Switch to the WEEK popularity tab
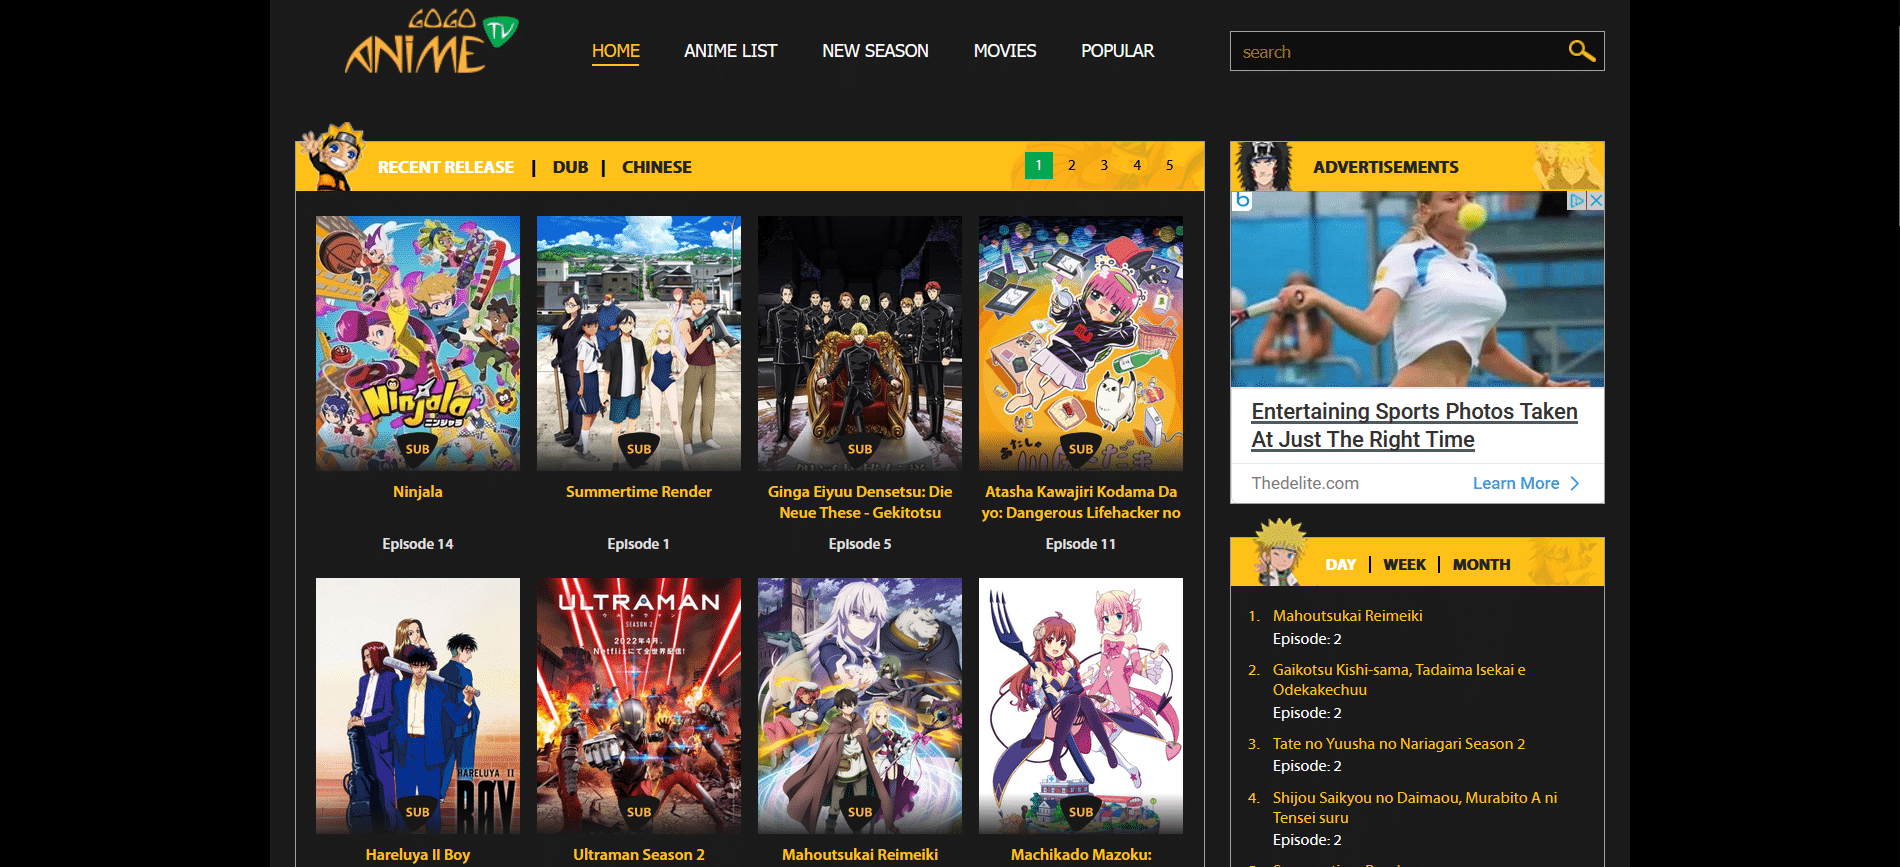 point(1404,565)
